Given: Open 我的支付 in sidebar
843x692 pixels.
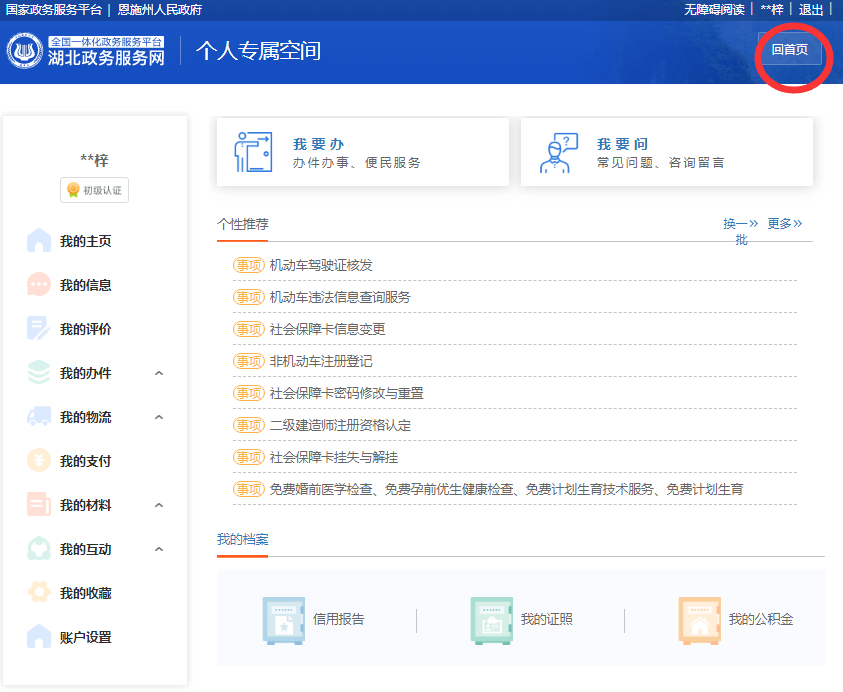Looking at the screenshot, I should click(x=85, y=461).
